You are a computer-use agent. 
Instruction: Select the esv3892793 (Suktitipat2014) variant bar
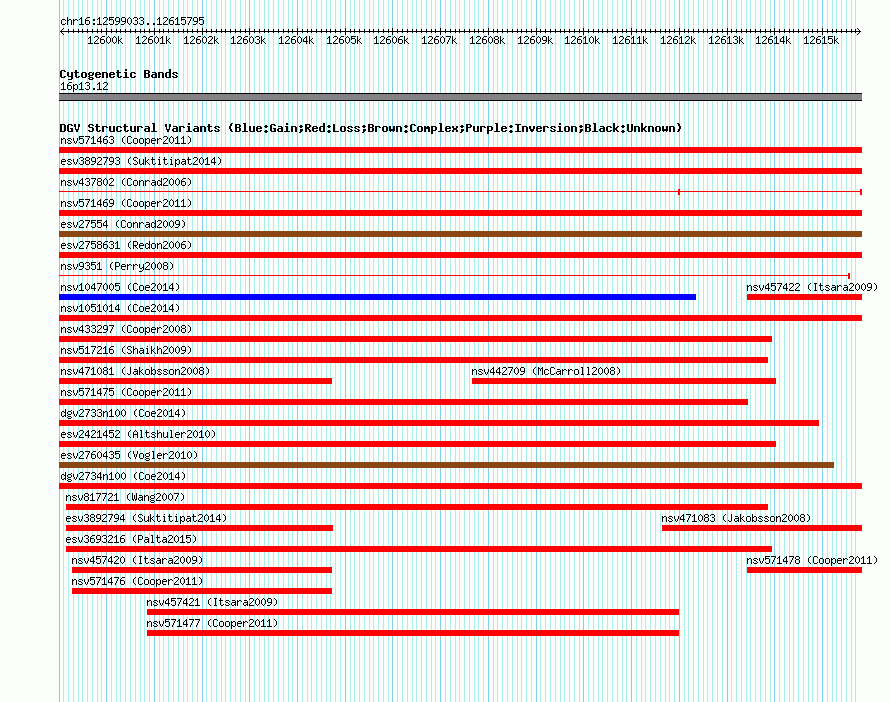(460, 171)
